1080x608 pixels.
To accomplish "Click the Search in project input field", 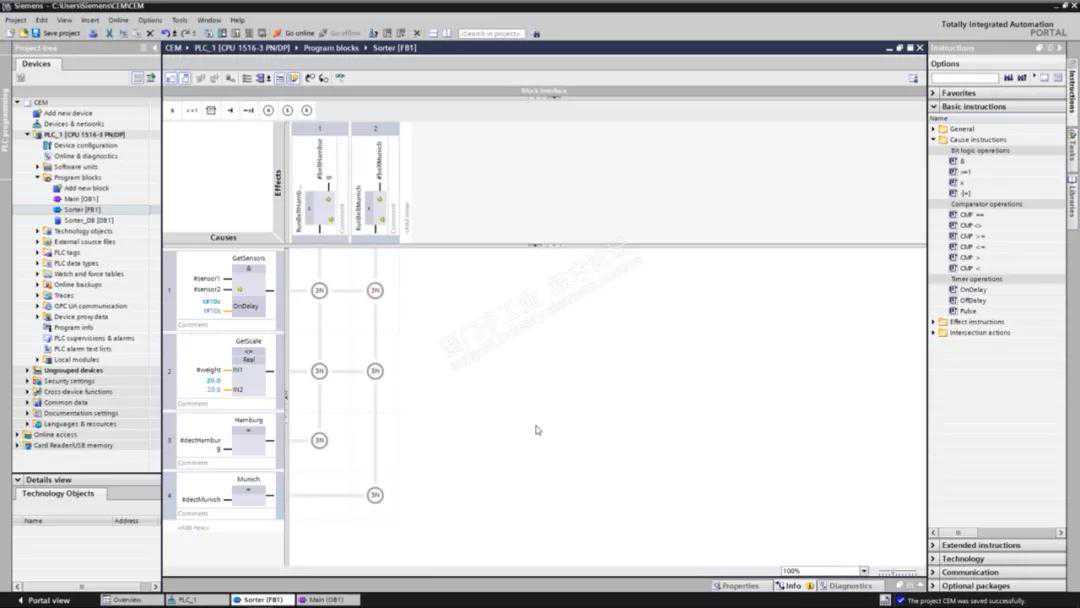I will pos(491,33).
